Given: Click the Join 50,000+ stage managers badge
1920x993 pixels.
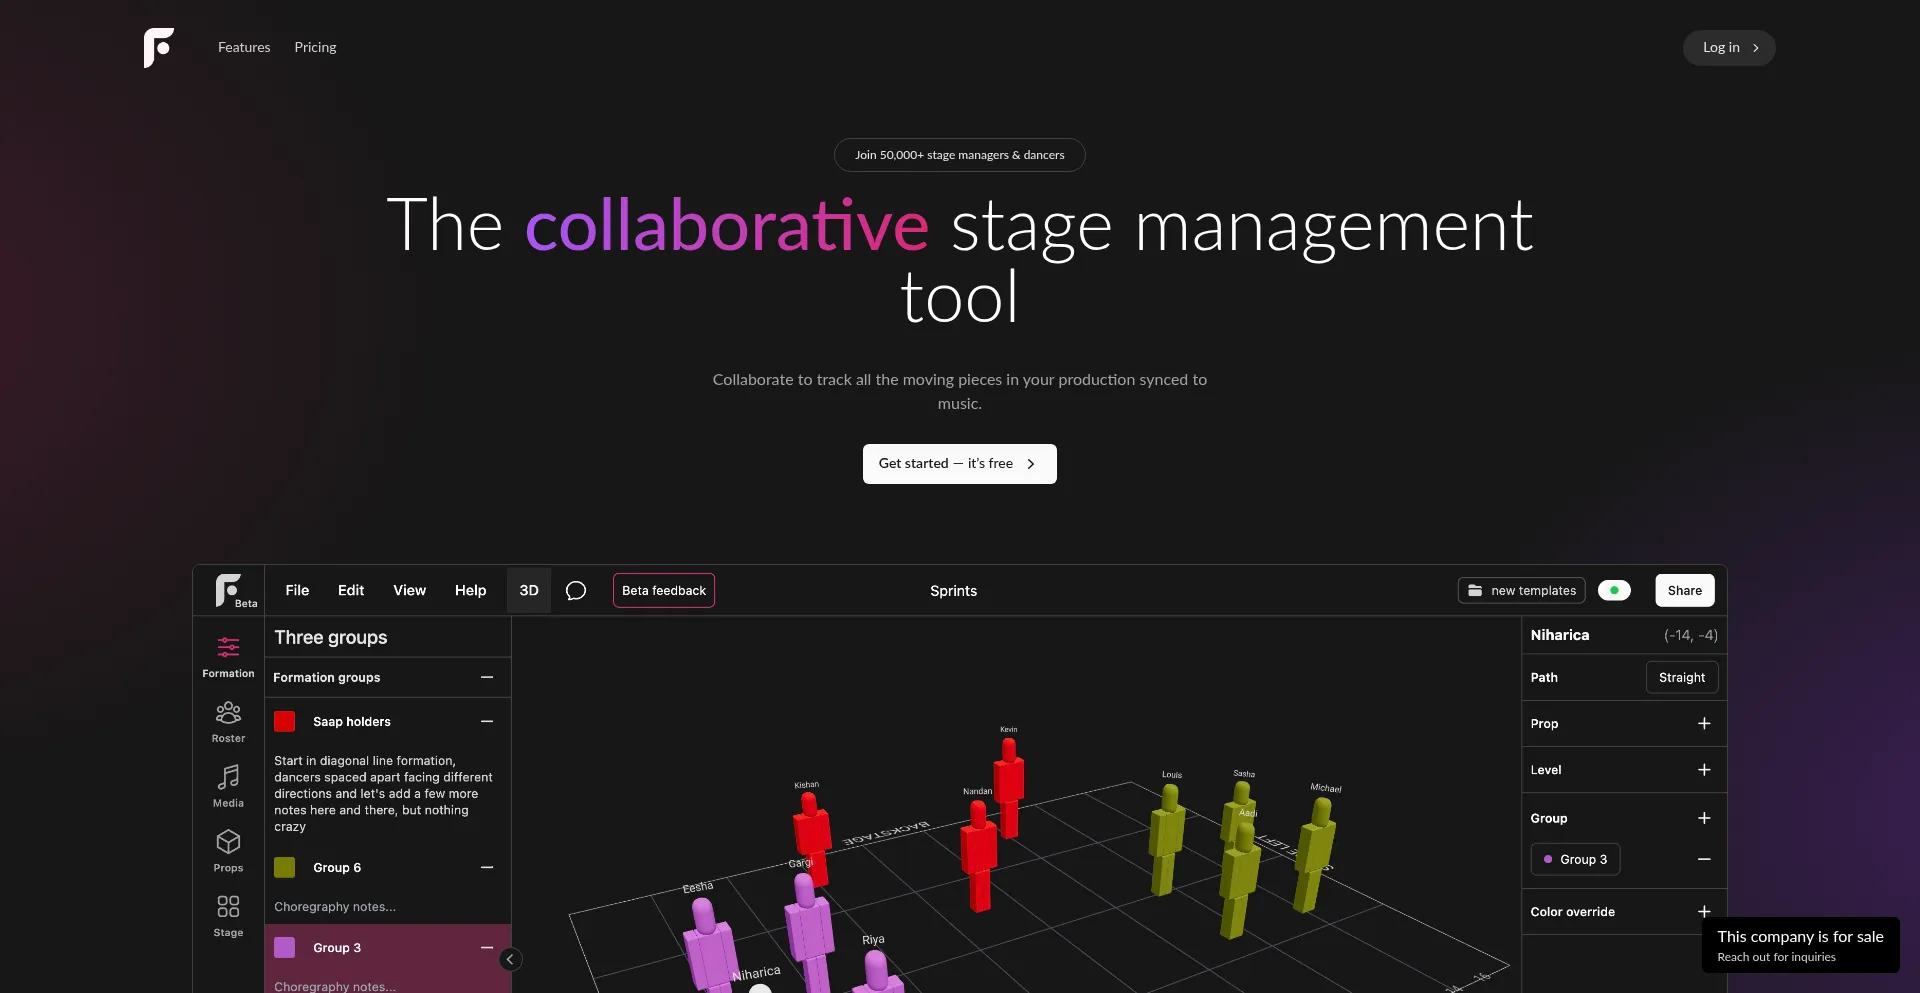Looking at the screenshot, I should click(x=959, y=155).
